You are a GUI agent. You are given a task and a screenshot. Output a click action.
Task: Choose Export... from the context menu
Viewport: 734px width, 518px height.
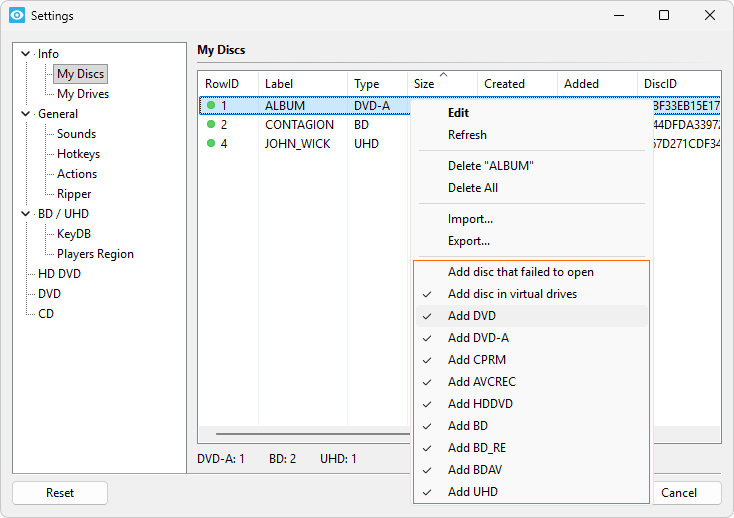[468, 241]
